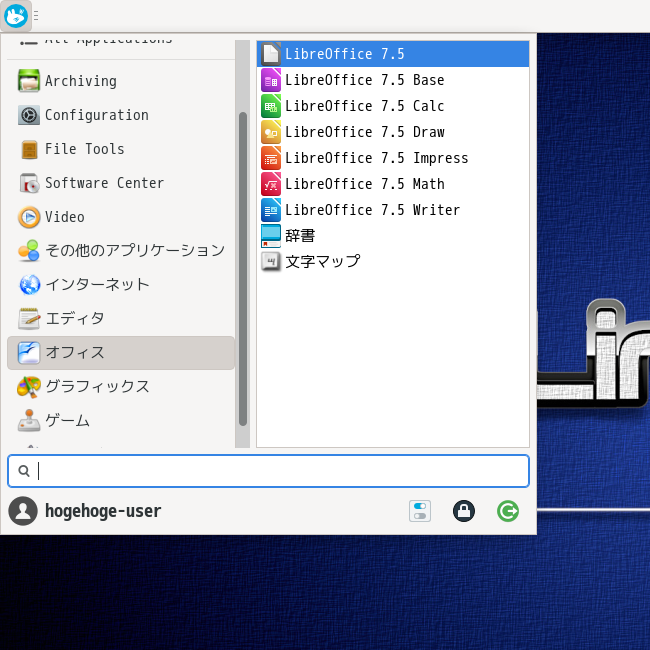Select the Video category
Viewport: 650px width, 650px height.
coord(121,217)
